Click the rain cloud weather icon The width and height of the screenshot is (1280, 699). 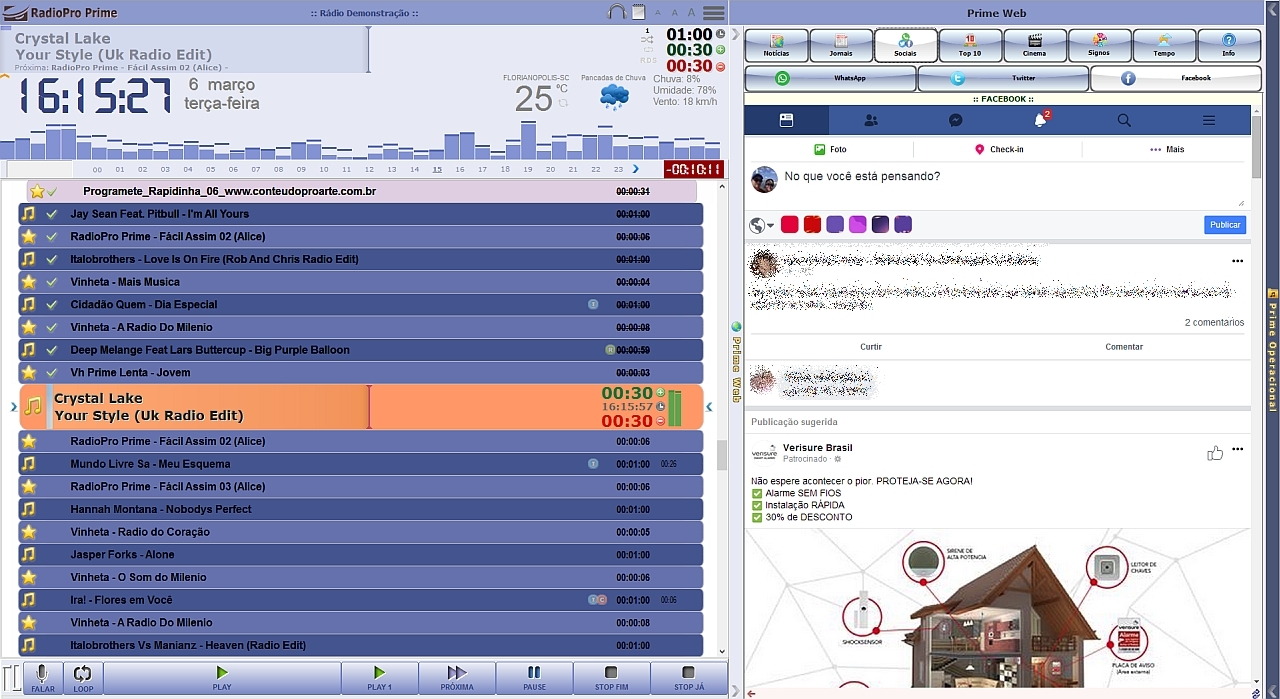pos(614,97)
